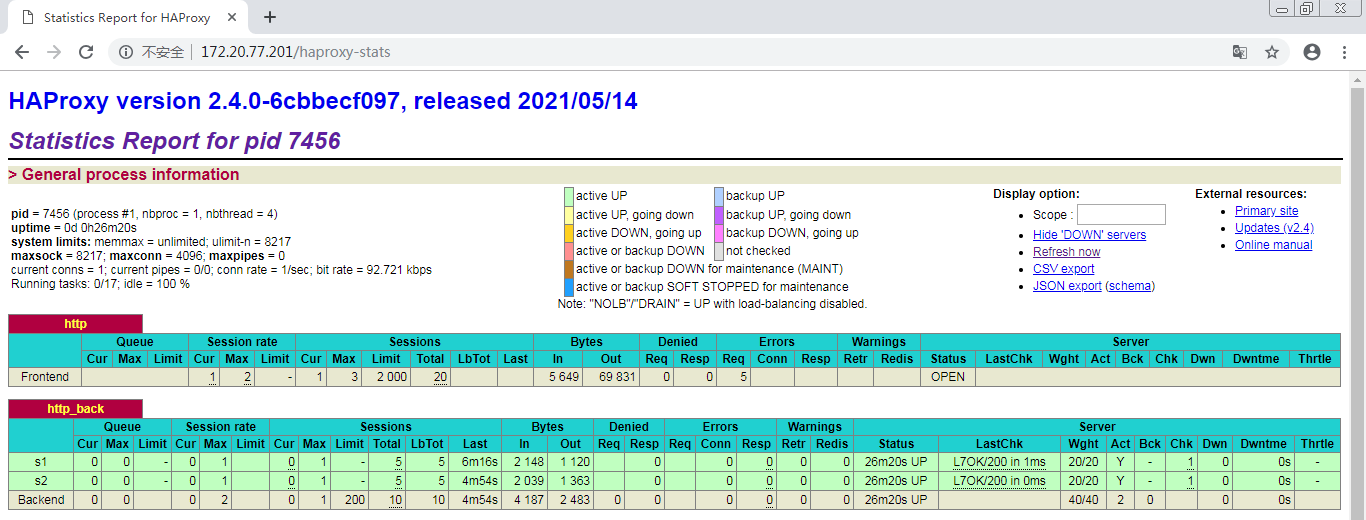Open a new browser tab
Screen dimensions: 1366x520
269,17
